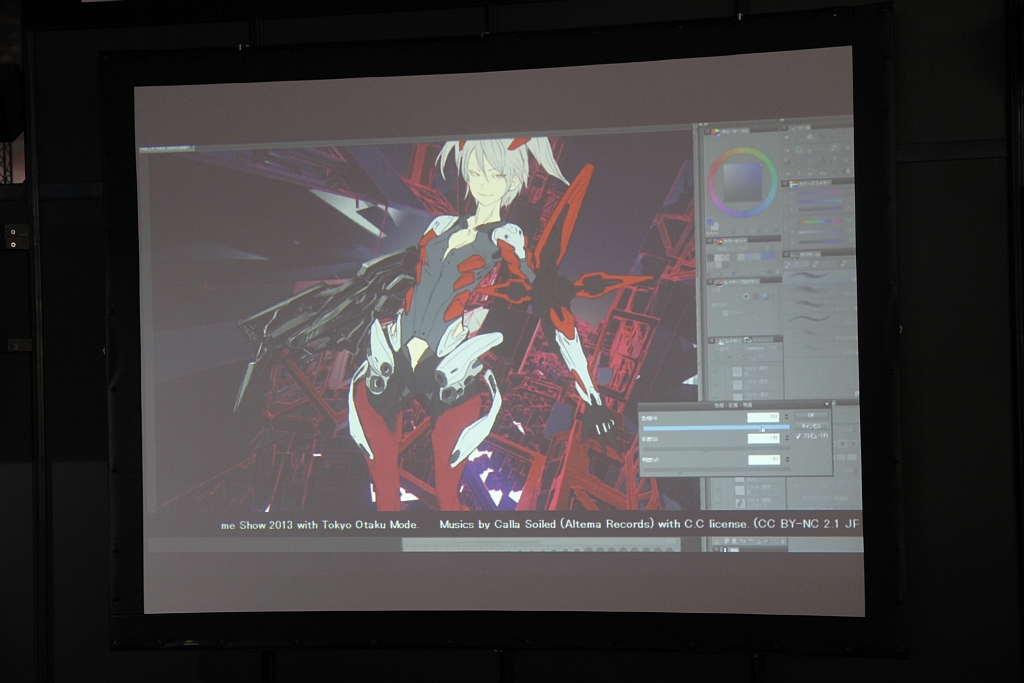The width and height of the screenshot is (1024, 683).
Task: Open the Color Slider panel tab
Action: click(812, 183)
